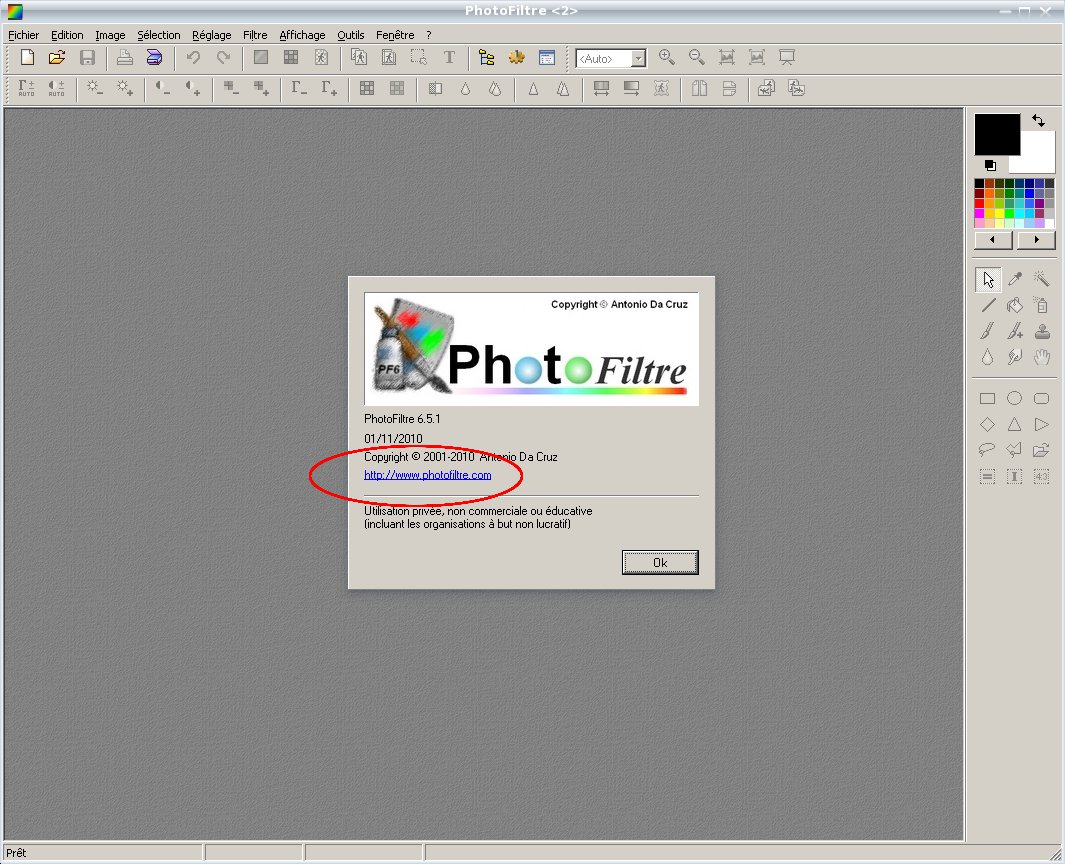Click the New document icon
This screenshot has height=864, width=1065.
27,58
